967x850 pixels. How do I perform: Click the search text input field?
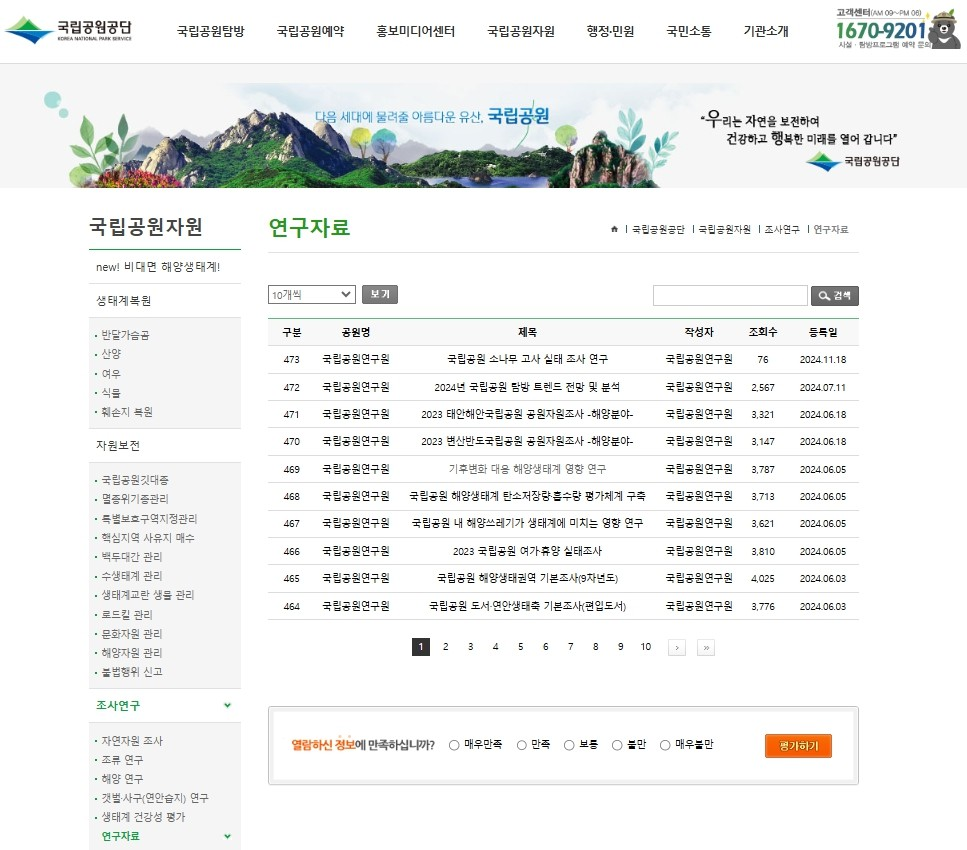click(x=730, y=295)
